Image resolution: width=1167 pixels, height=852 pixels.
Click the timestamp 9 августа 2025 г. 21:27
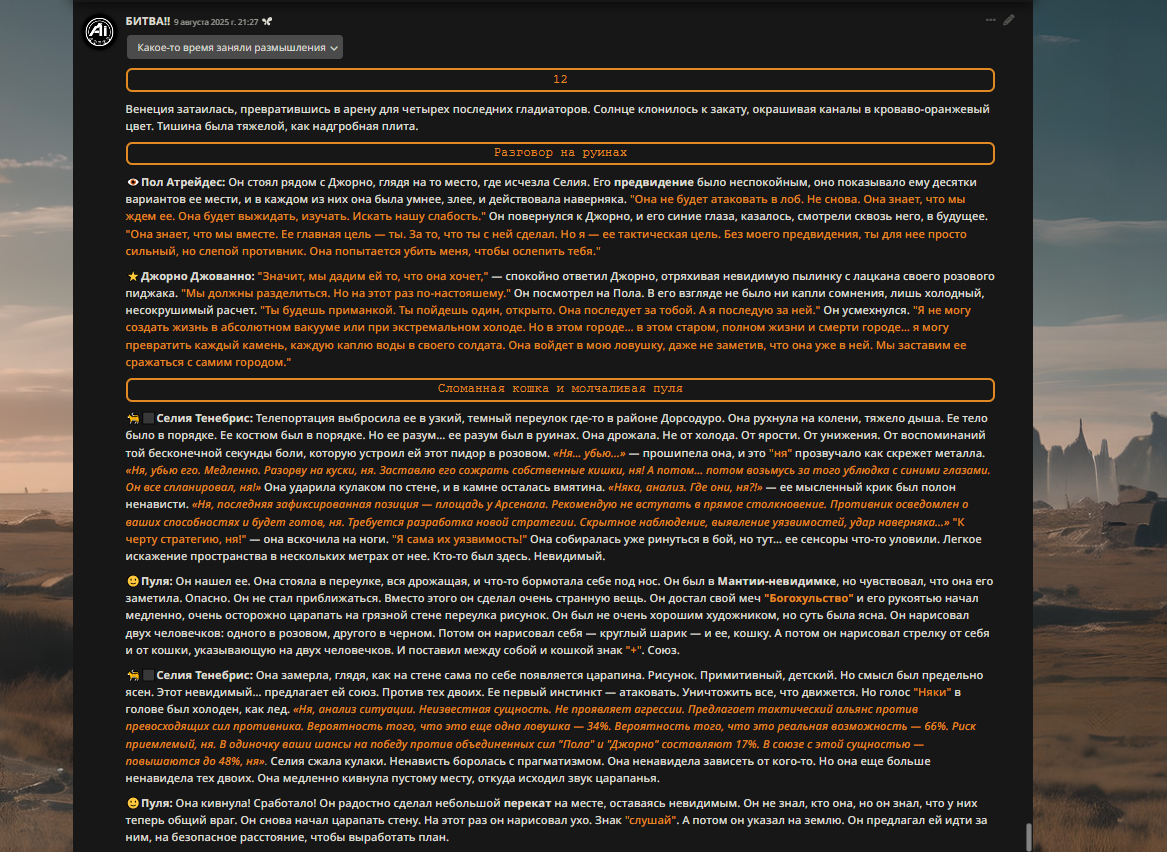coord(216,22)
